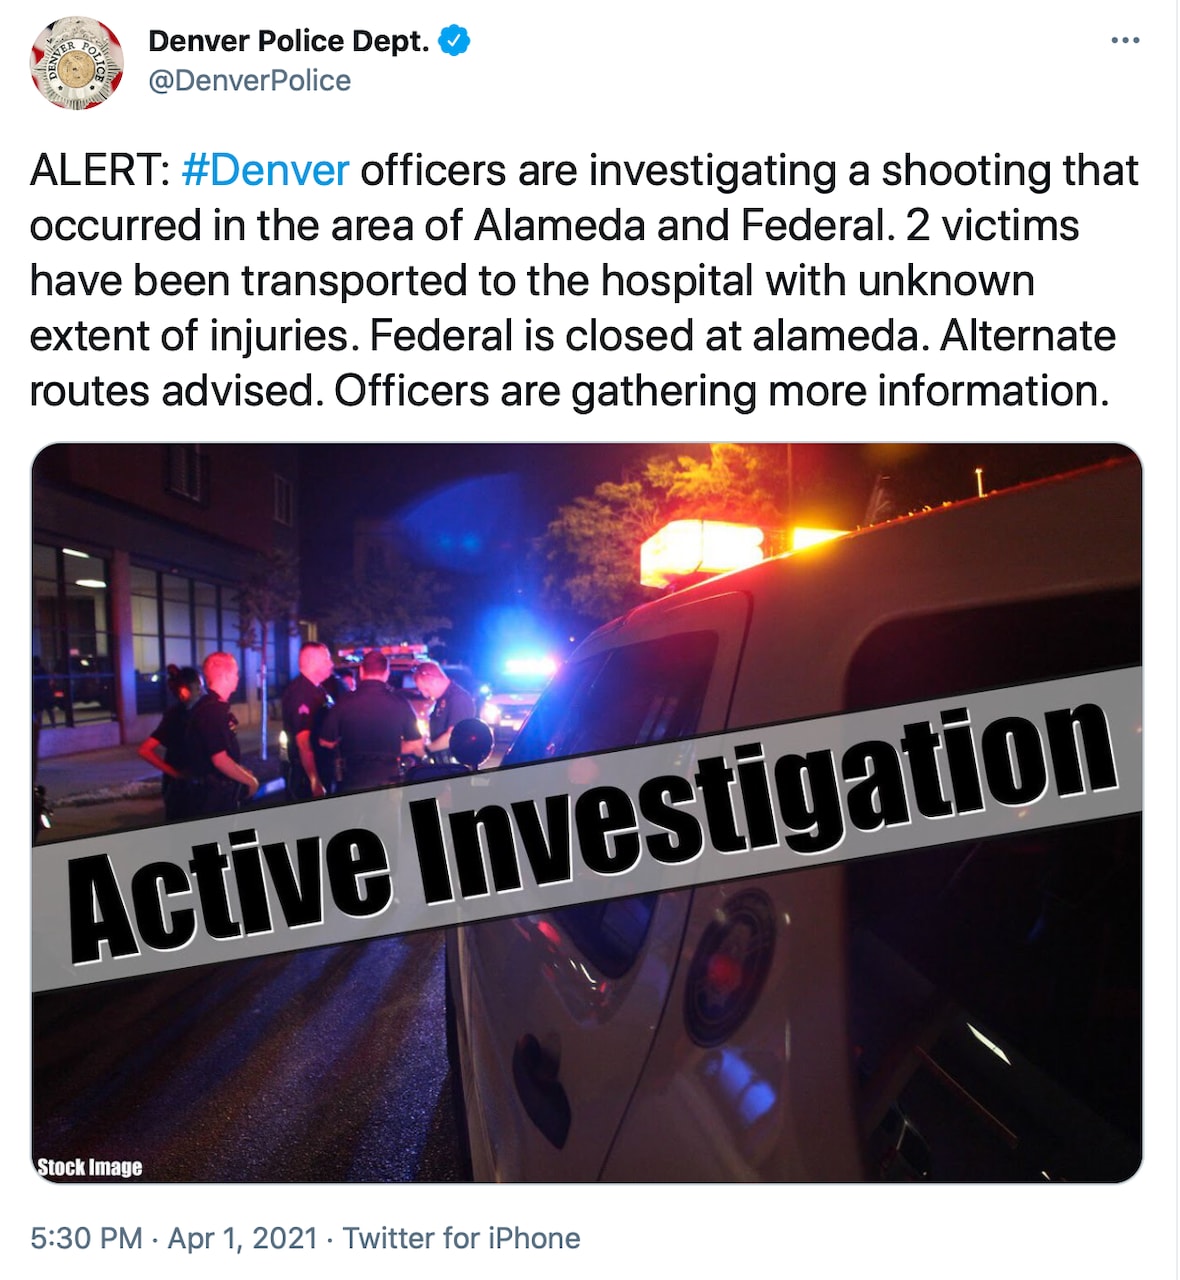Open the Twitter for iPhone source link
Viewport: 1180px width, 1280px height.
(x=461, y=1238)
